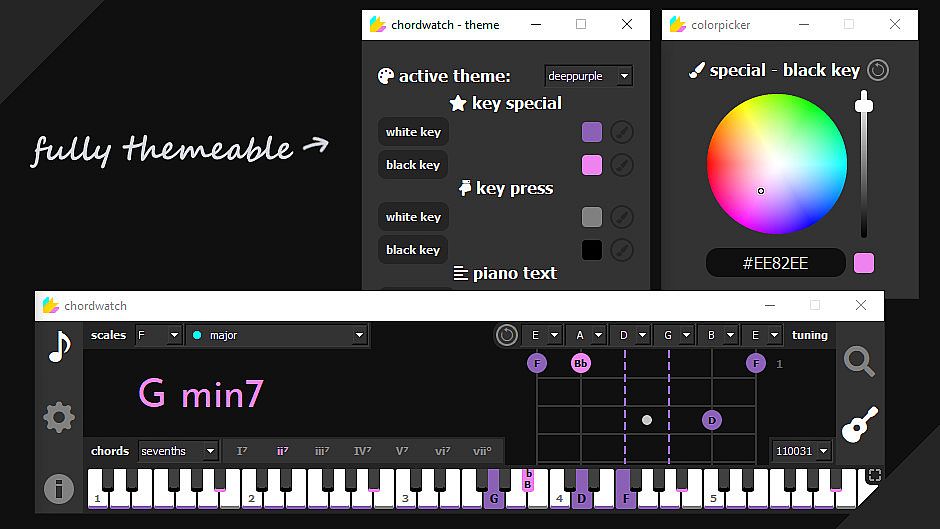Click the key press finger icon
Screen dimensions: 940x529
[x=465, y=188]
